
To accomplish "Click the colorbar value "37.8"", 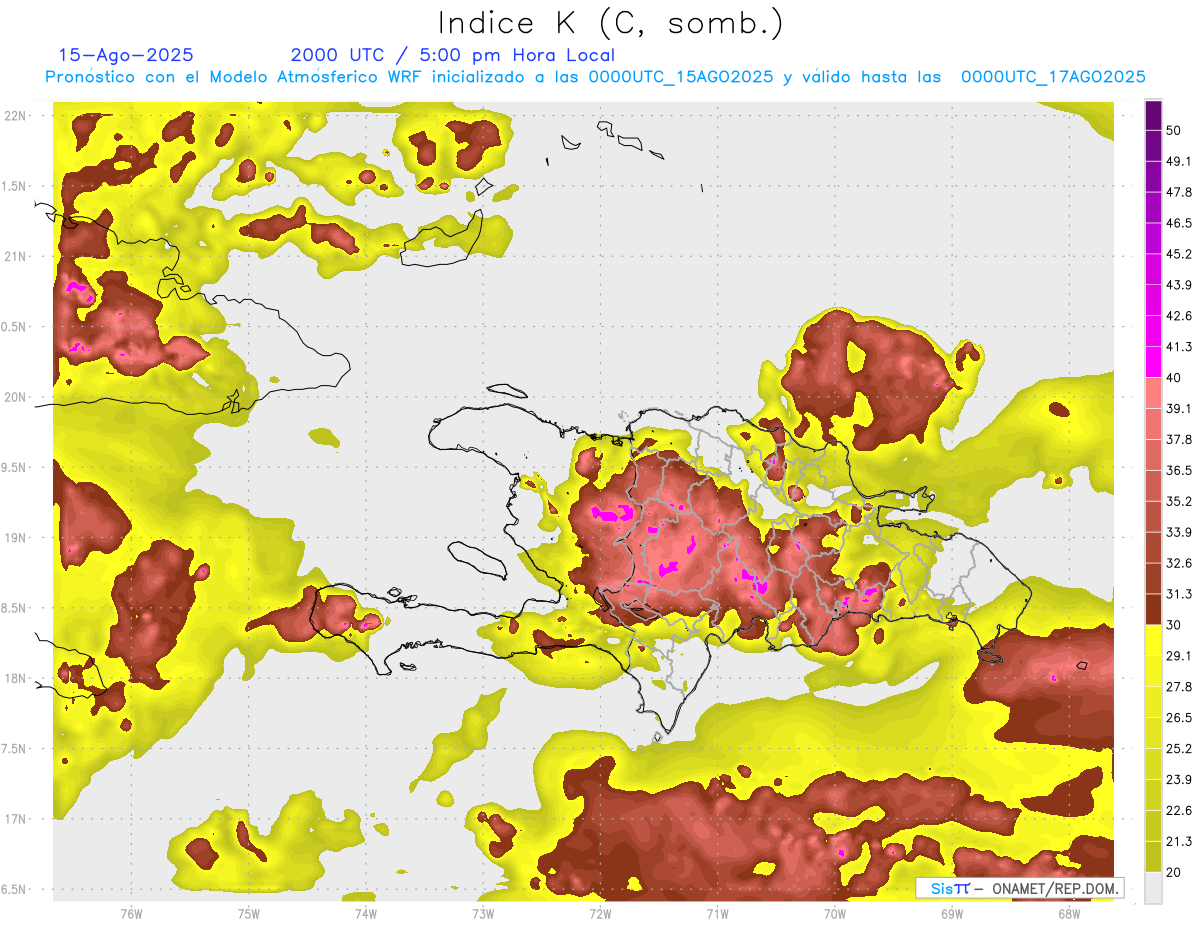I will (1178, 439).
